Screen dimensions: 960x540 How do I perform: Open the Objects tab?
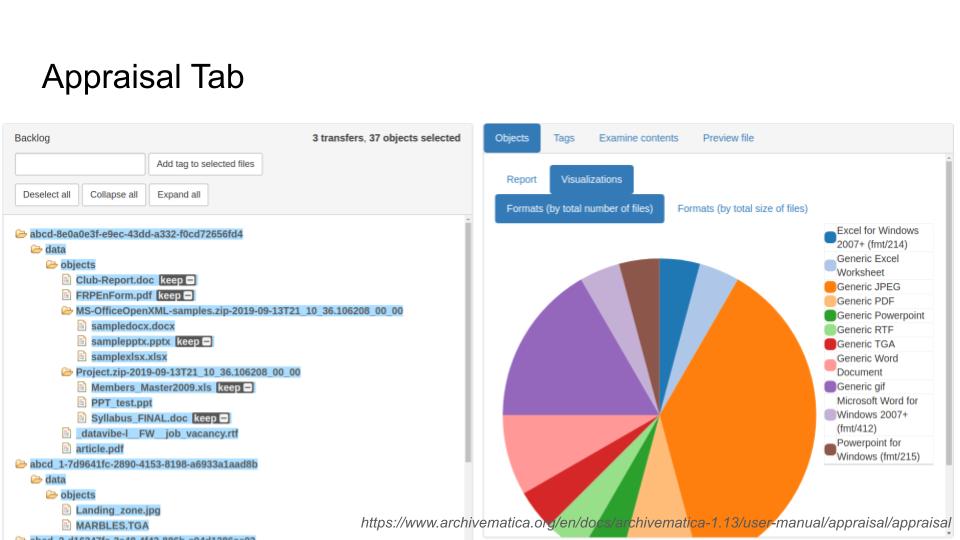click(512, 138)
